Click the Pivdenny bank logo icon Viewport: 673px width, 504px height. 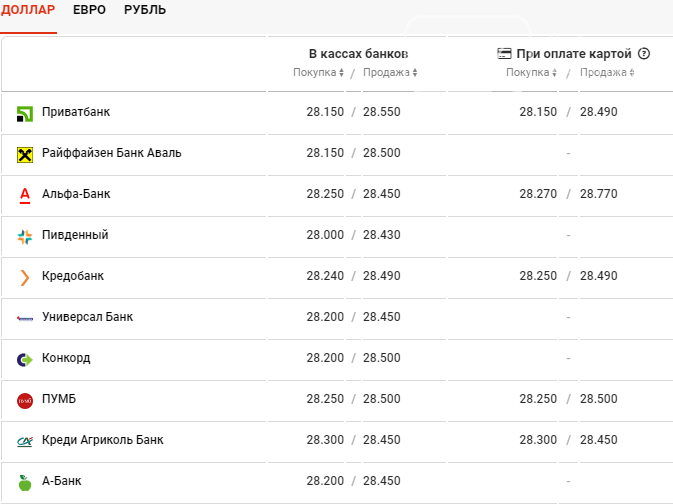25,236
